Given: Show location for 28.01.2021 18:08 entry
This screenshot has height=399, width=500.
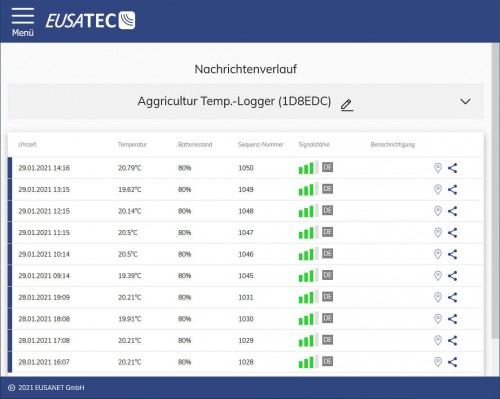Looking at the screenshot, I should (438, 319).
